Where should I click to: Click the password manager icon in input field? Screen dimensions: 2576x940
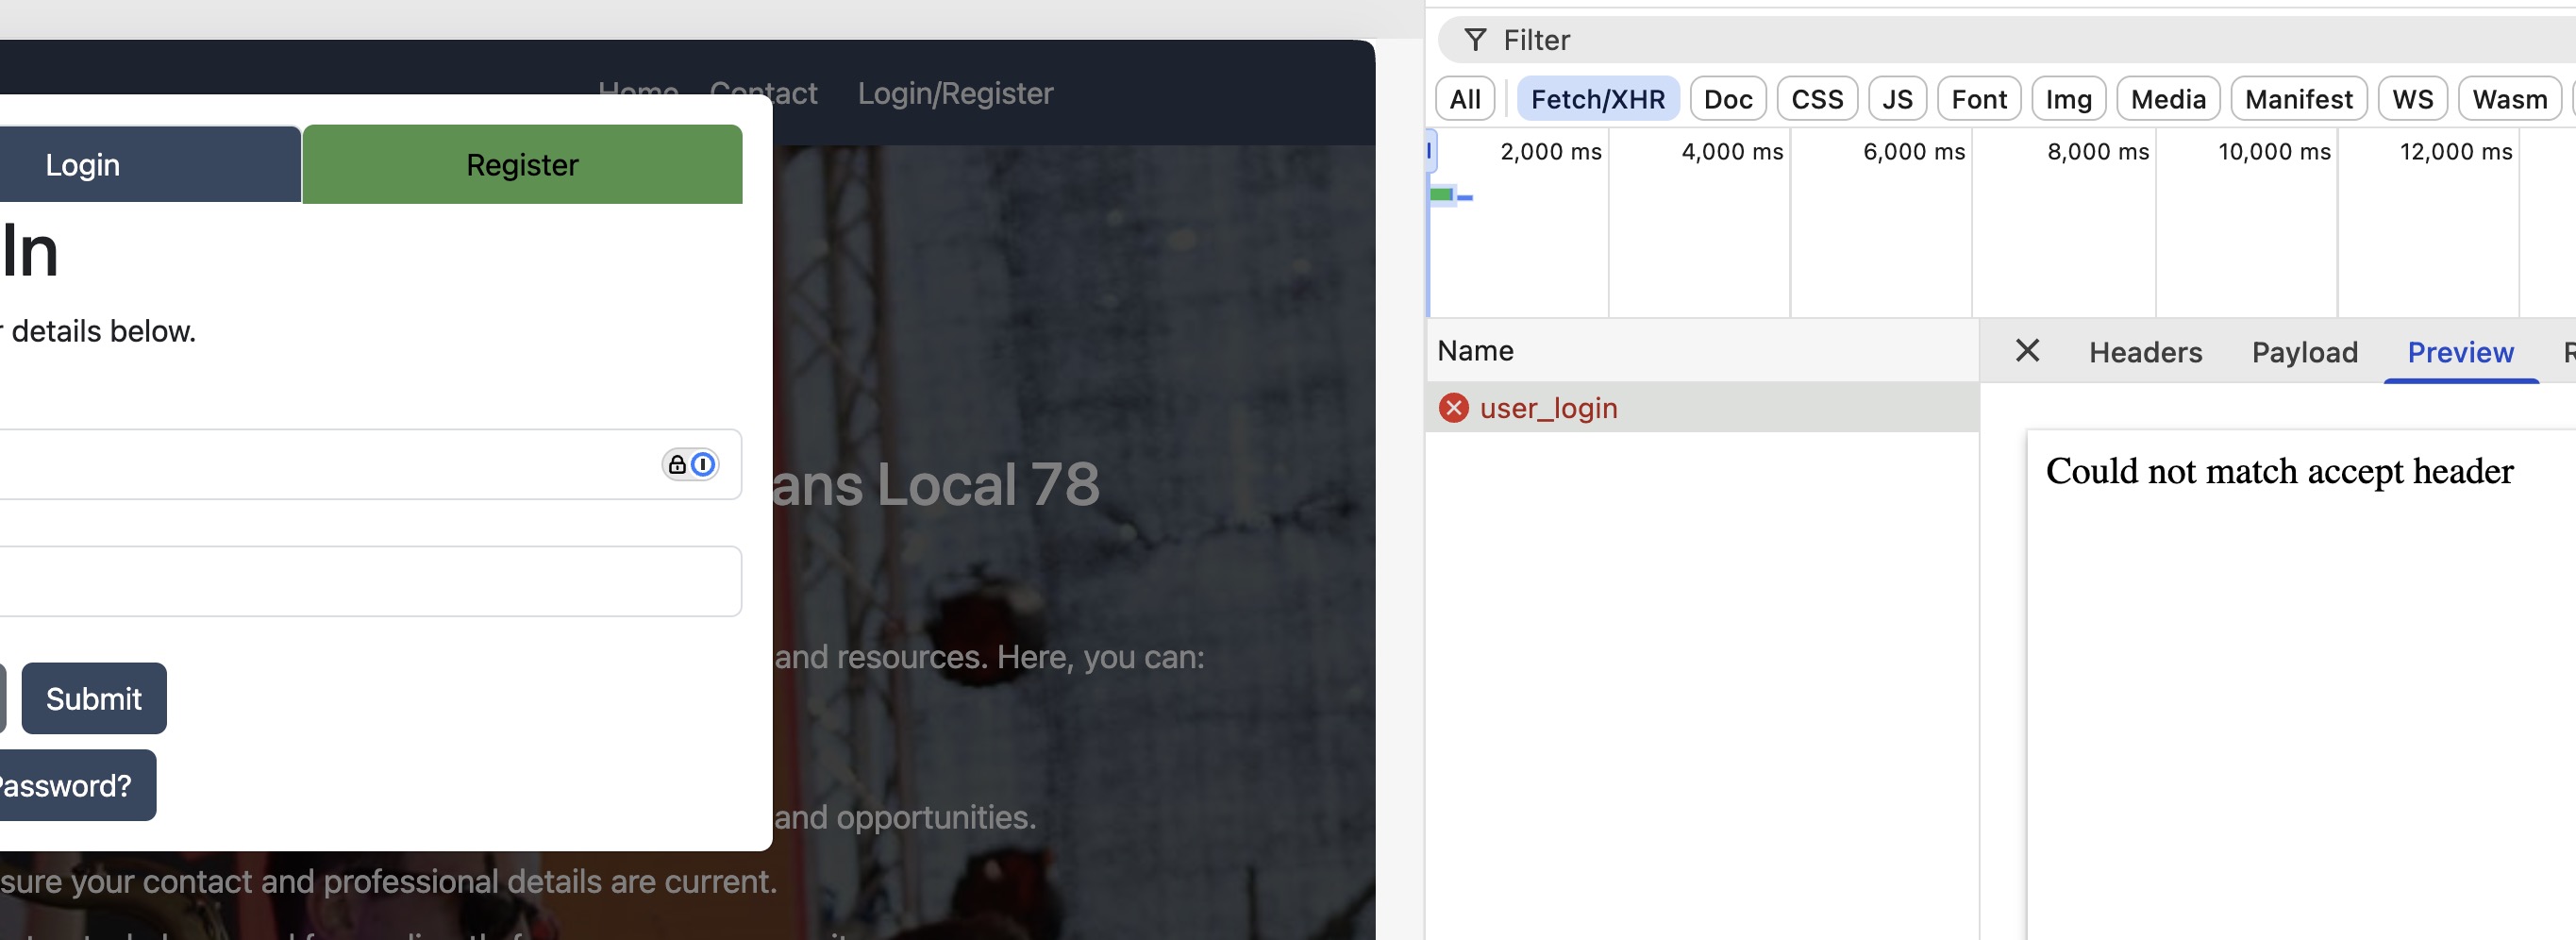click(690, 464)
